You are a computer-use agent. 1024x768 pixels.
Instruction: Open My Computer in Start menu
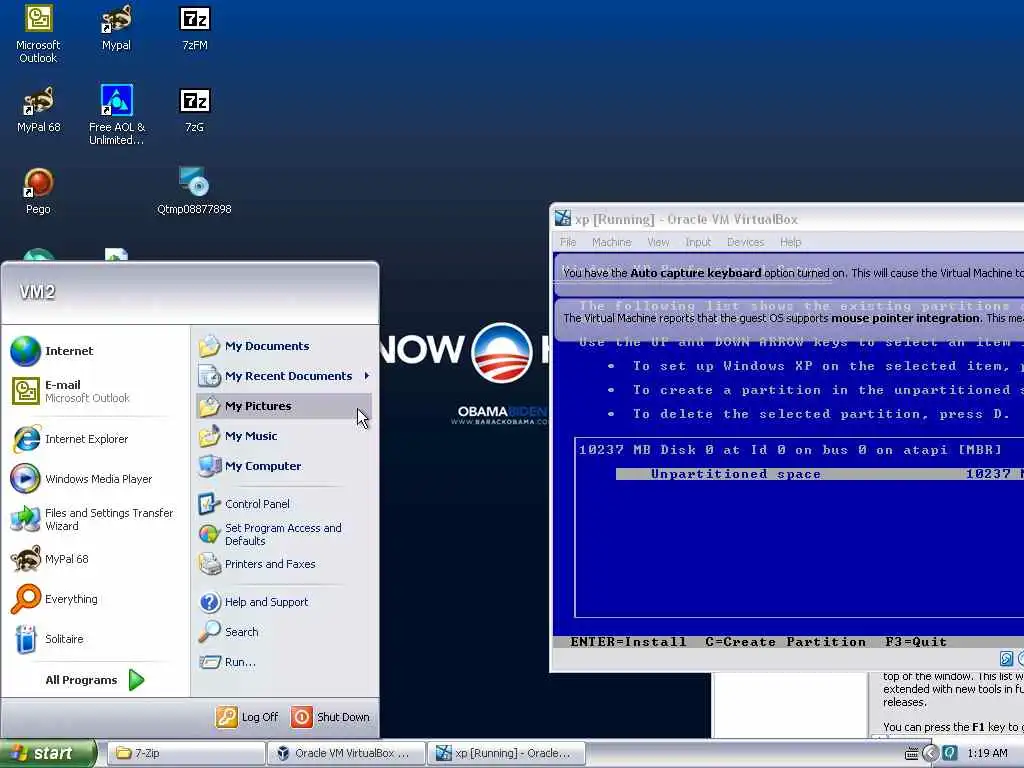pyautogui.click(x=283, y=466)
